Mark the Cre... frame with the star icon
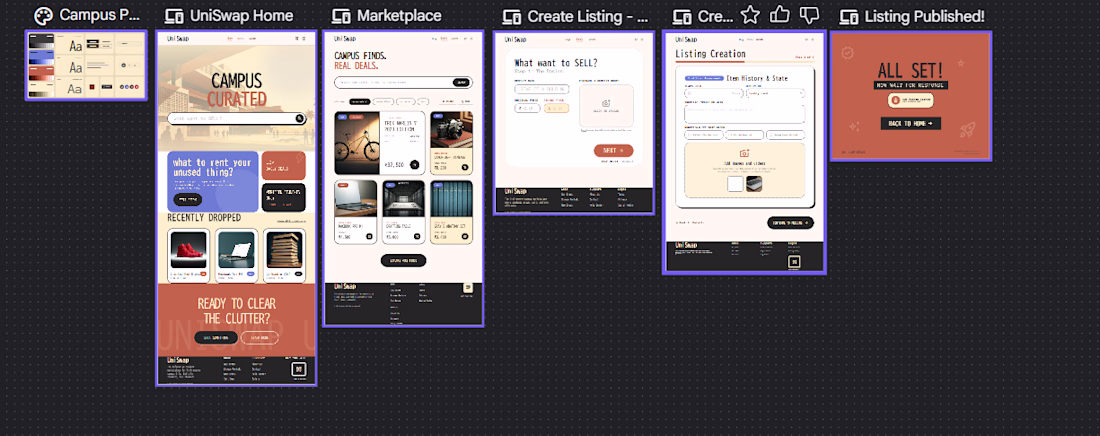The image size is (1100, 436). point(750,15)
